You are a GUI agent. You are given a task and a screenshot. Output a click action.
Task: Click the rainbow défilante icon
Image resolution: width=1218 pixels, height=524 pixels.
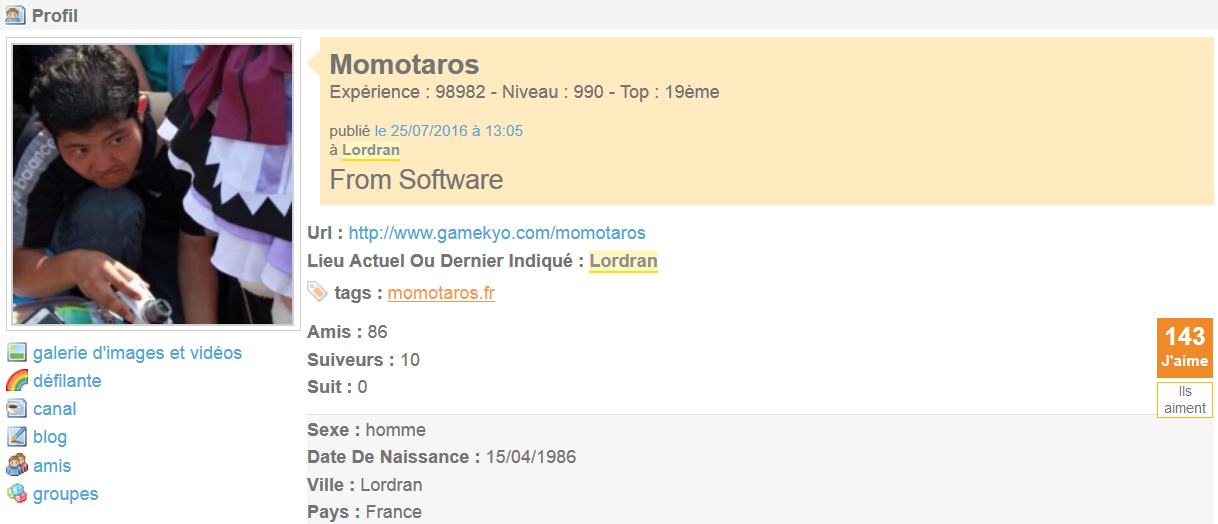(17, 381)
